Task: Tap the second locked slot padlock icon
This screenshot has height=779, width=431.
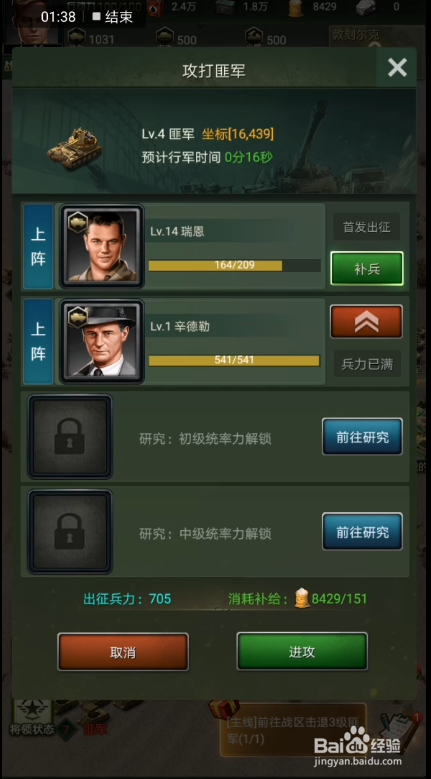Action: coord(70,532)
